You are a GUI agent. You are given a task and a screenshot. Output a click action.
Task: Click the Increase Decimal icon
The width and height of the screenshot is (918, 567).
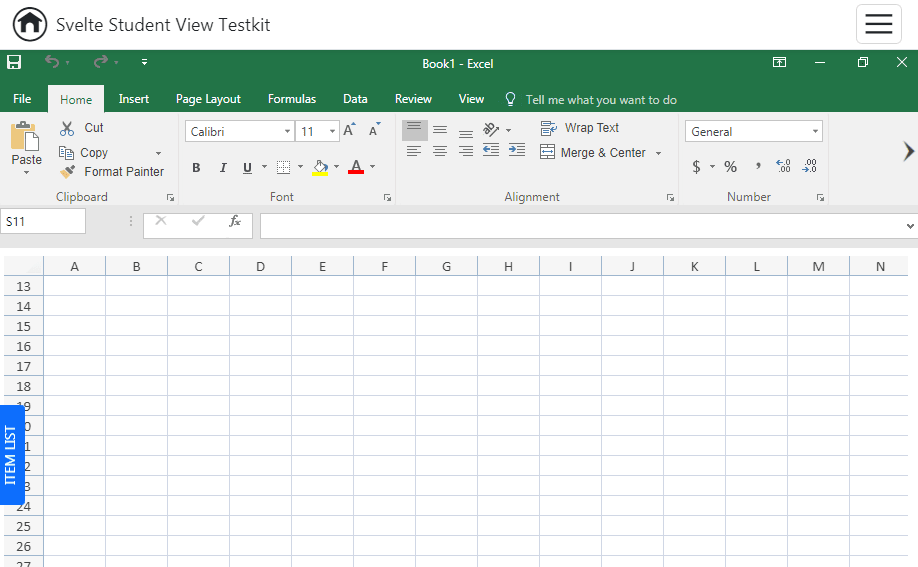[x=783, y=167]
